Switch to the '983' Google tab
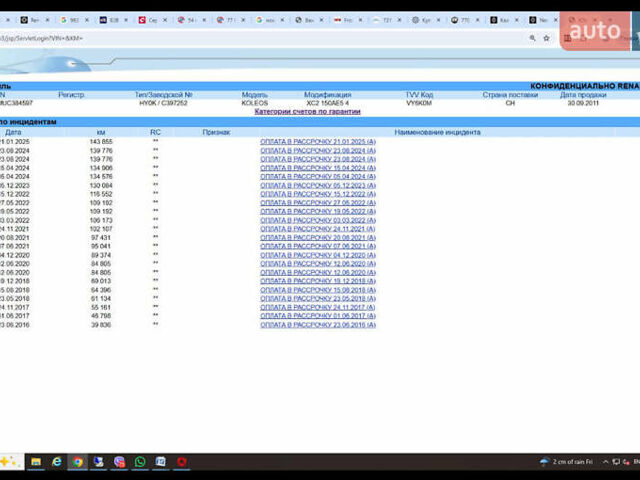Image resolution: width=640 pixels, height=480 pixels. click(x=72, y=19)
